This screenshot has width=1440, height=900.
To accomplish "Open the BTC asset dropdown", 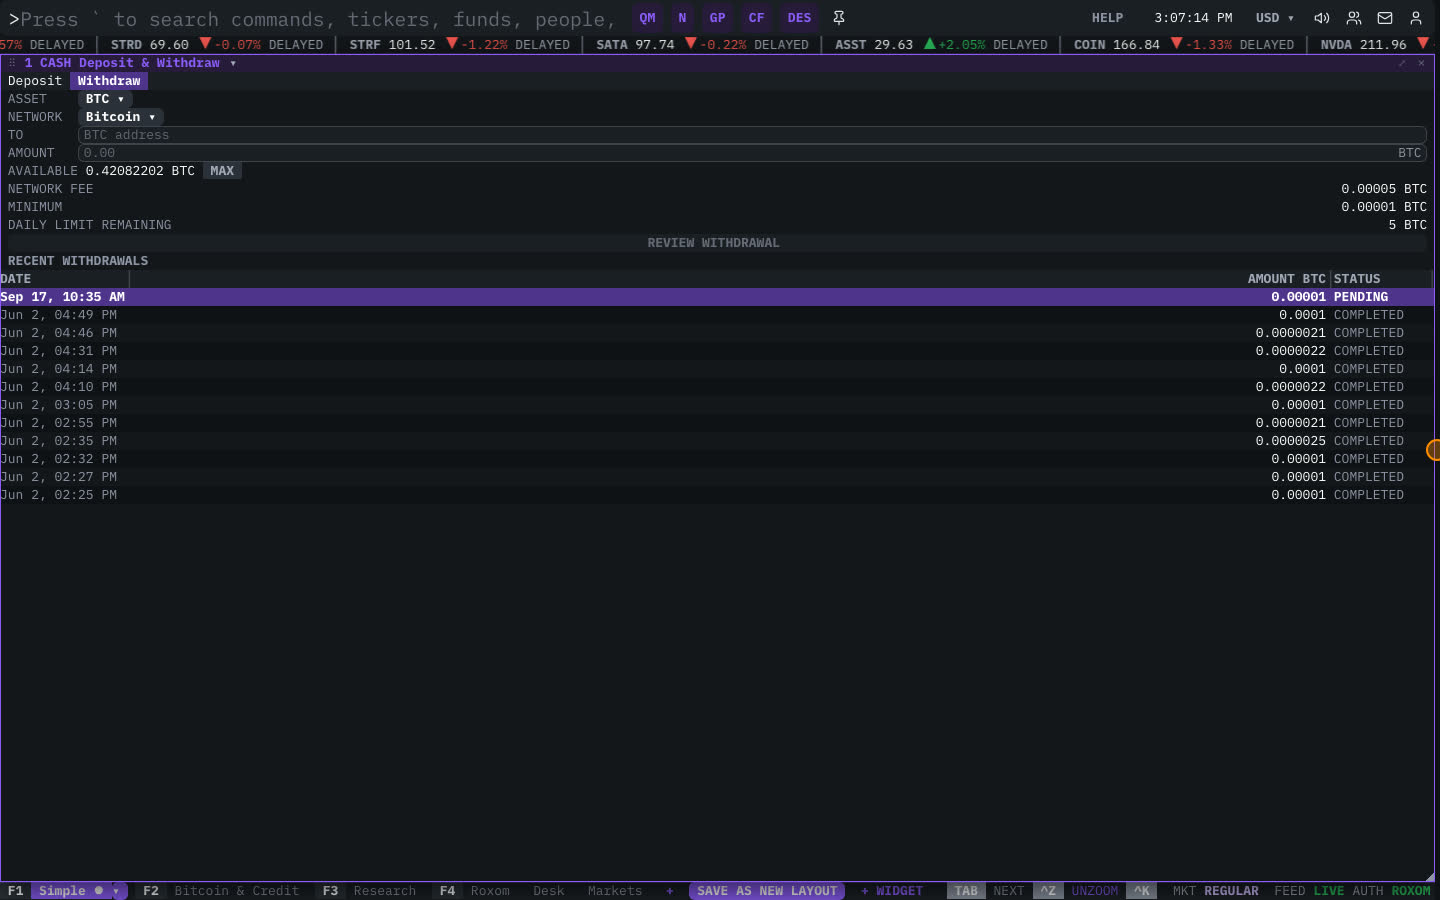I will 105,99.
